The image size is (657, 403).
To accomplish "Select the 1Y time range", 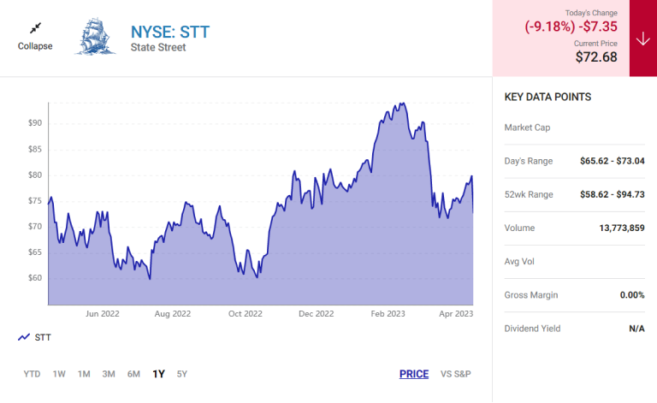I will point(158,374).
